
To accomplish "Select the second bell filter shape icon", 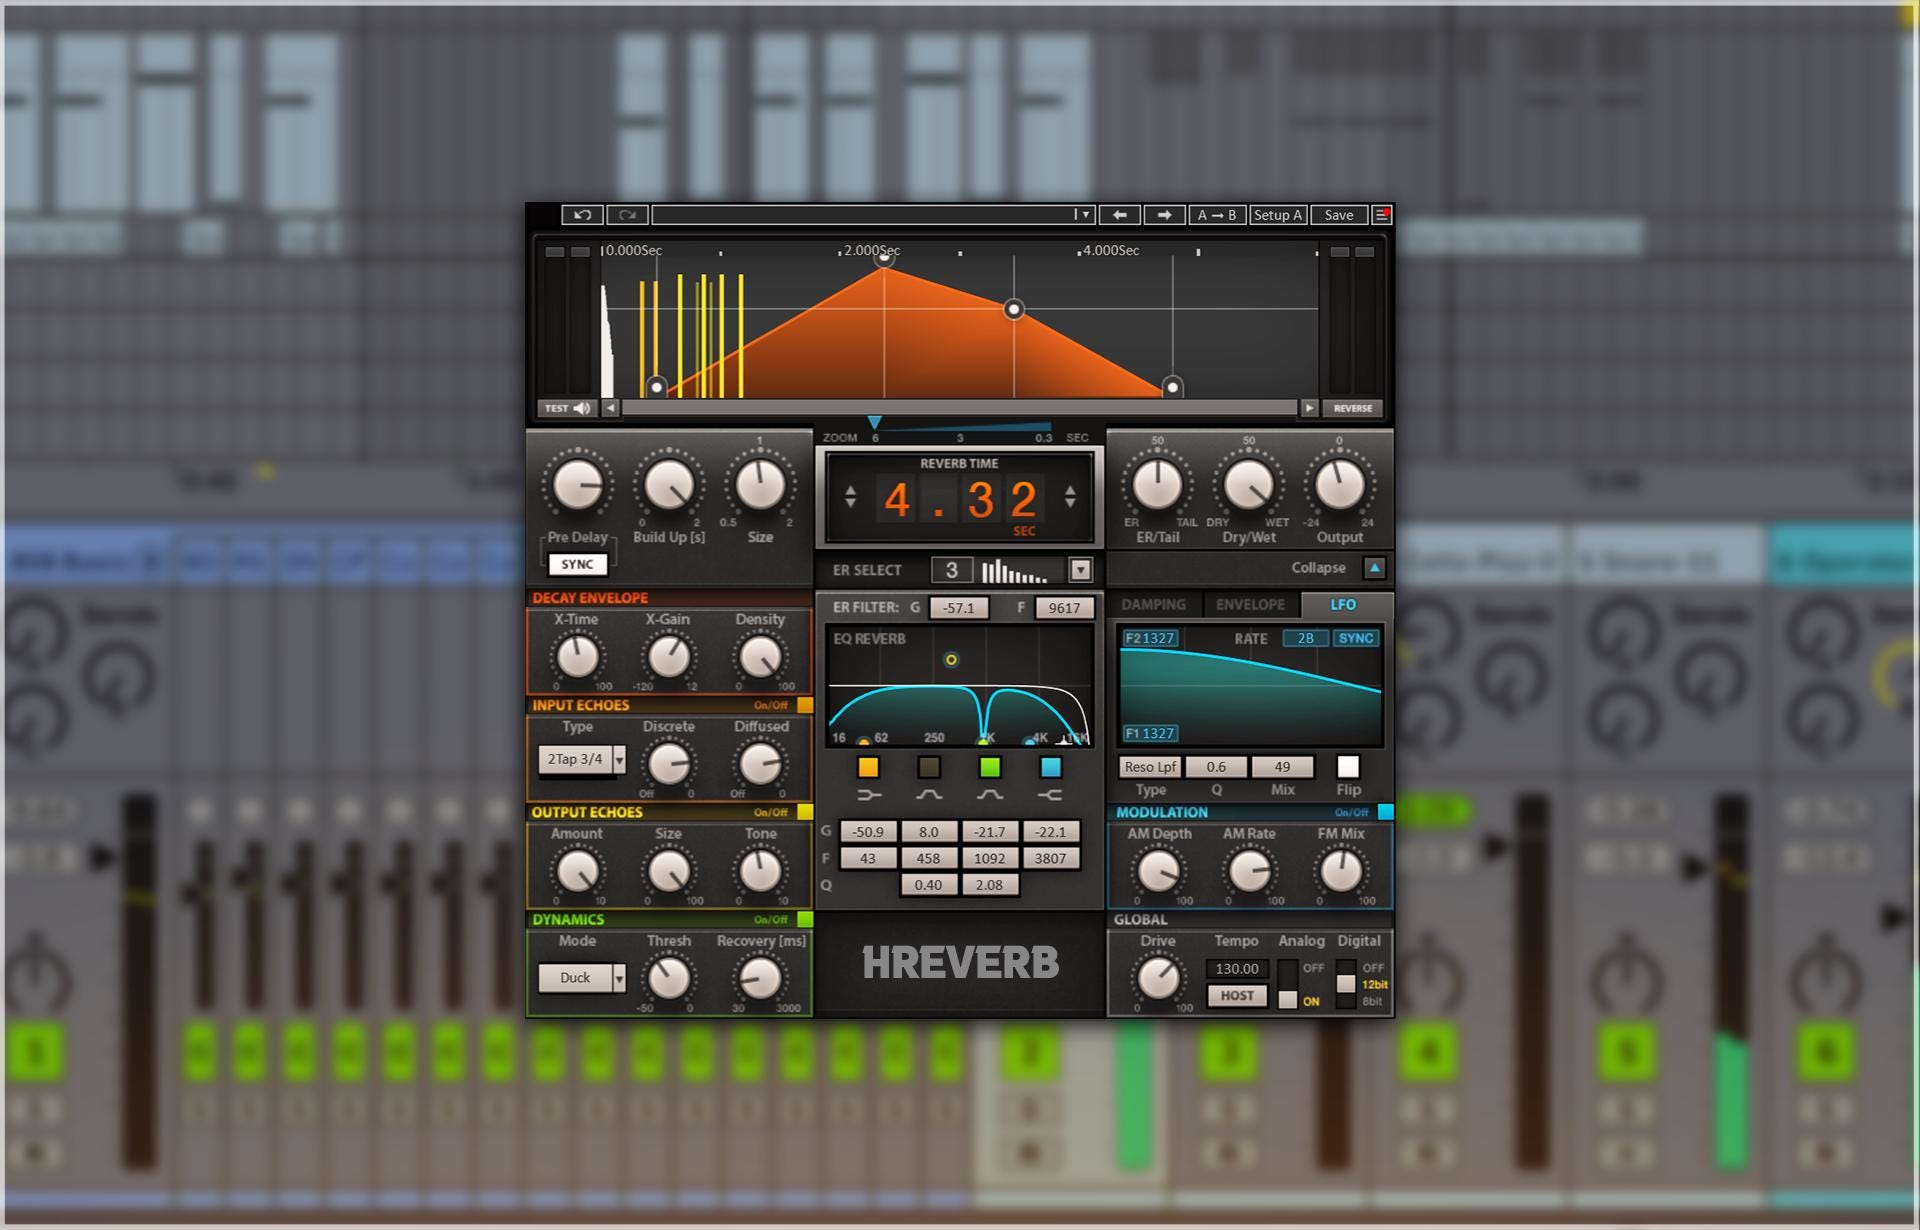I will (990, 795).
